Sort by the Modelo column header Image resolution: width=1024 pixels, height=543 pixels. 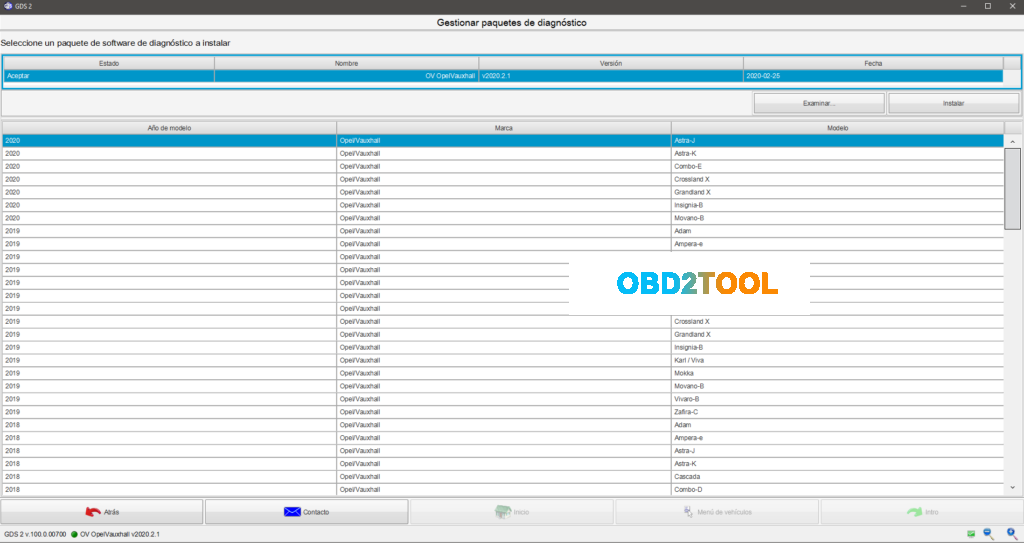837,128
